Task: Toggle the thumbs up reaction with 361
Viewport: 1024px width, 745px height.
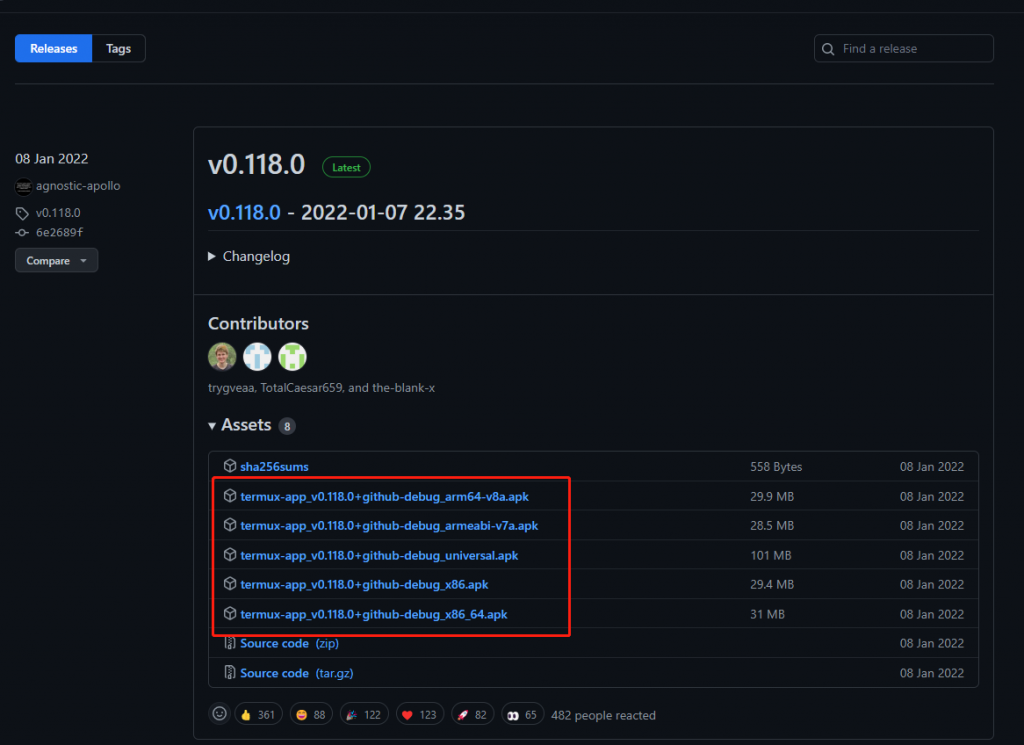Action: click(x=258, y=715)
